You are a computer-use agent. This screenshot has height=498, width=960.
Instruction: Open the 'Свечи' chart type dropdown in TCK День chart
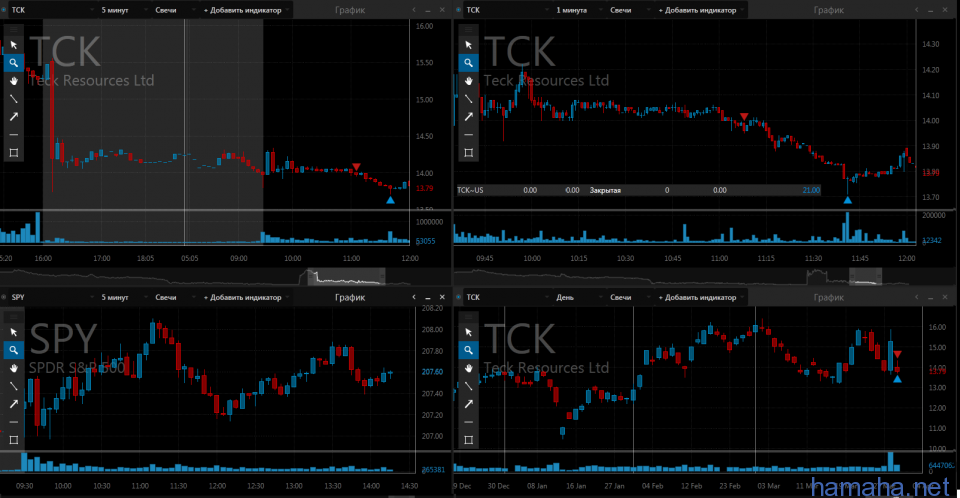coord(629,297)
